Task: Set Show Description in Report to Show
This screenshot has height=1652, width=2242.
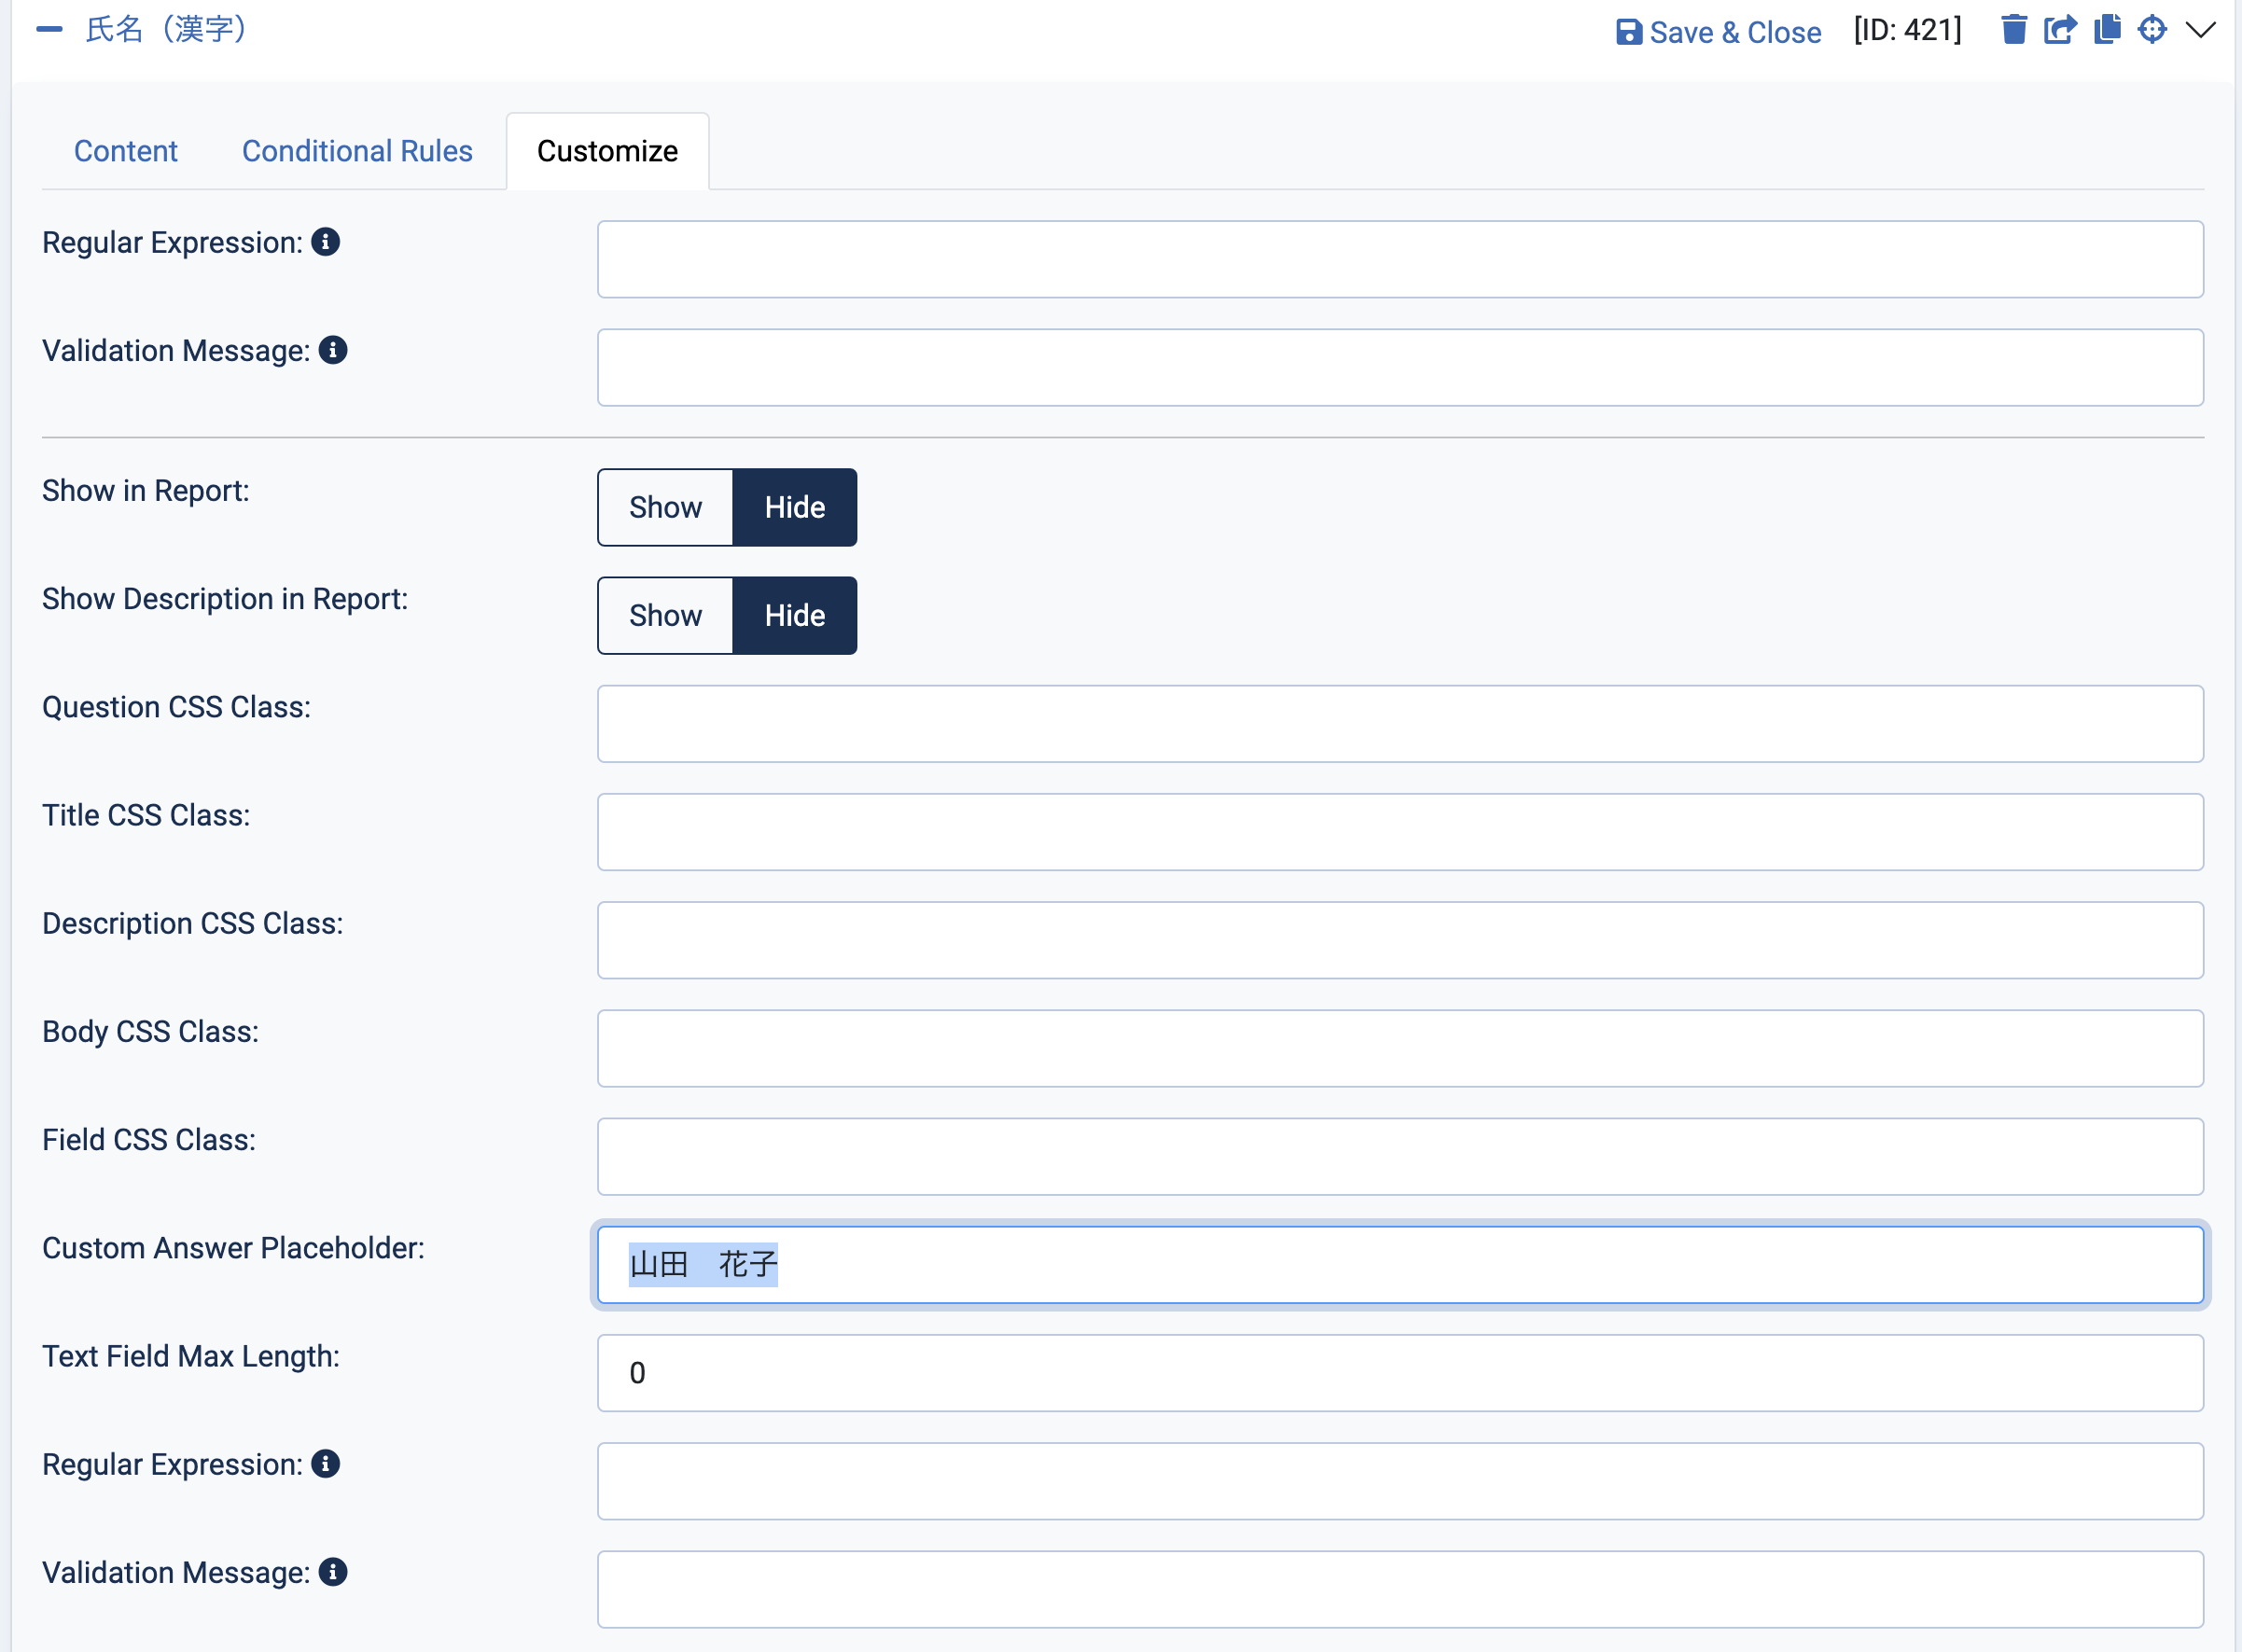Action: click(x=665, y=615)
